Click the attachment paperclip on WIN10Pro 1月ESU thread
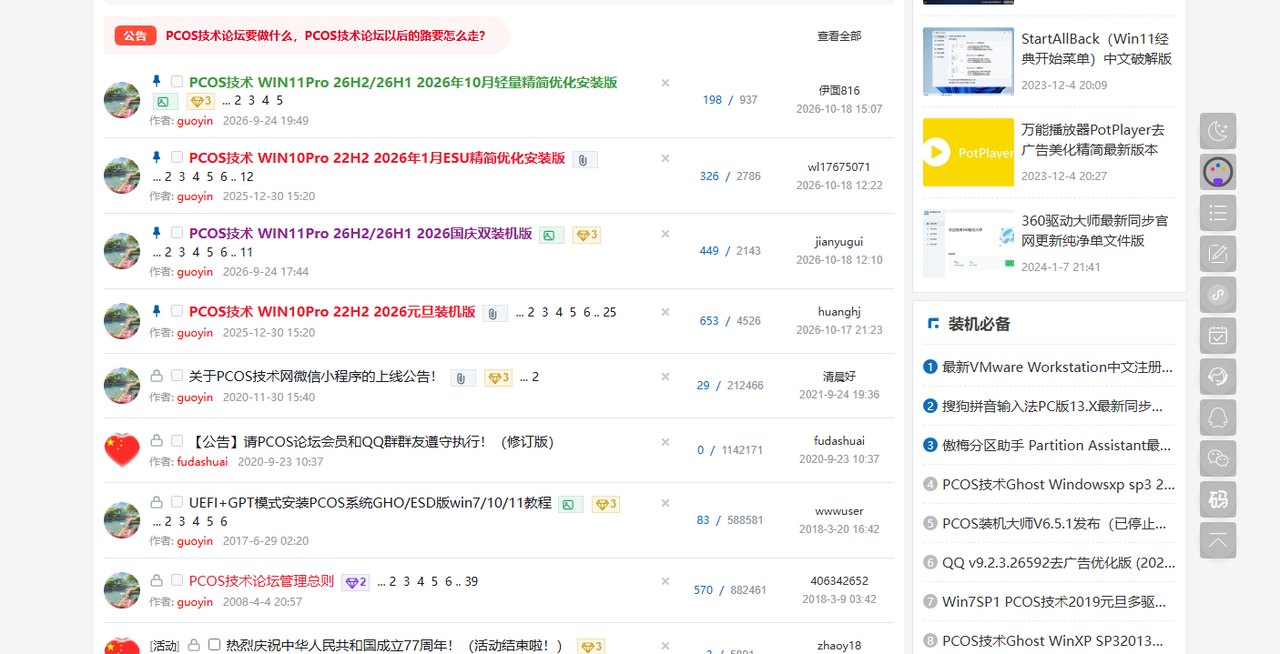1280x654 pixels. pos(585,159)
